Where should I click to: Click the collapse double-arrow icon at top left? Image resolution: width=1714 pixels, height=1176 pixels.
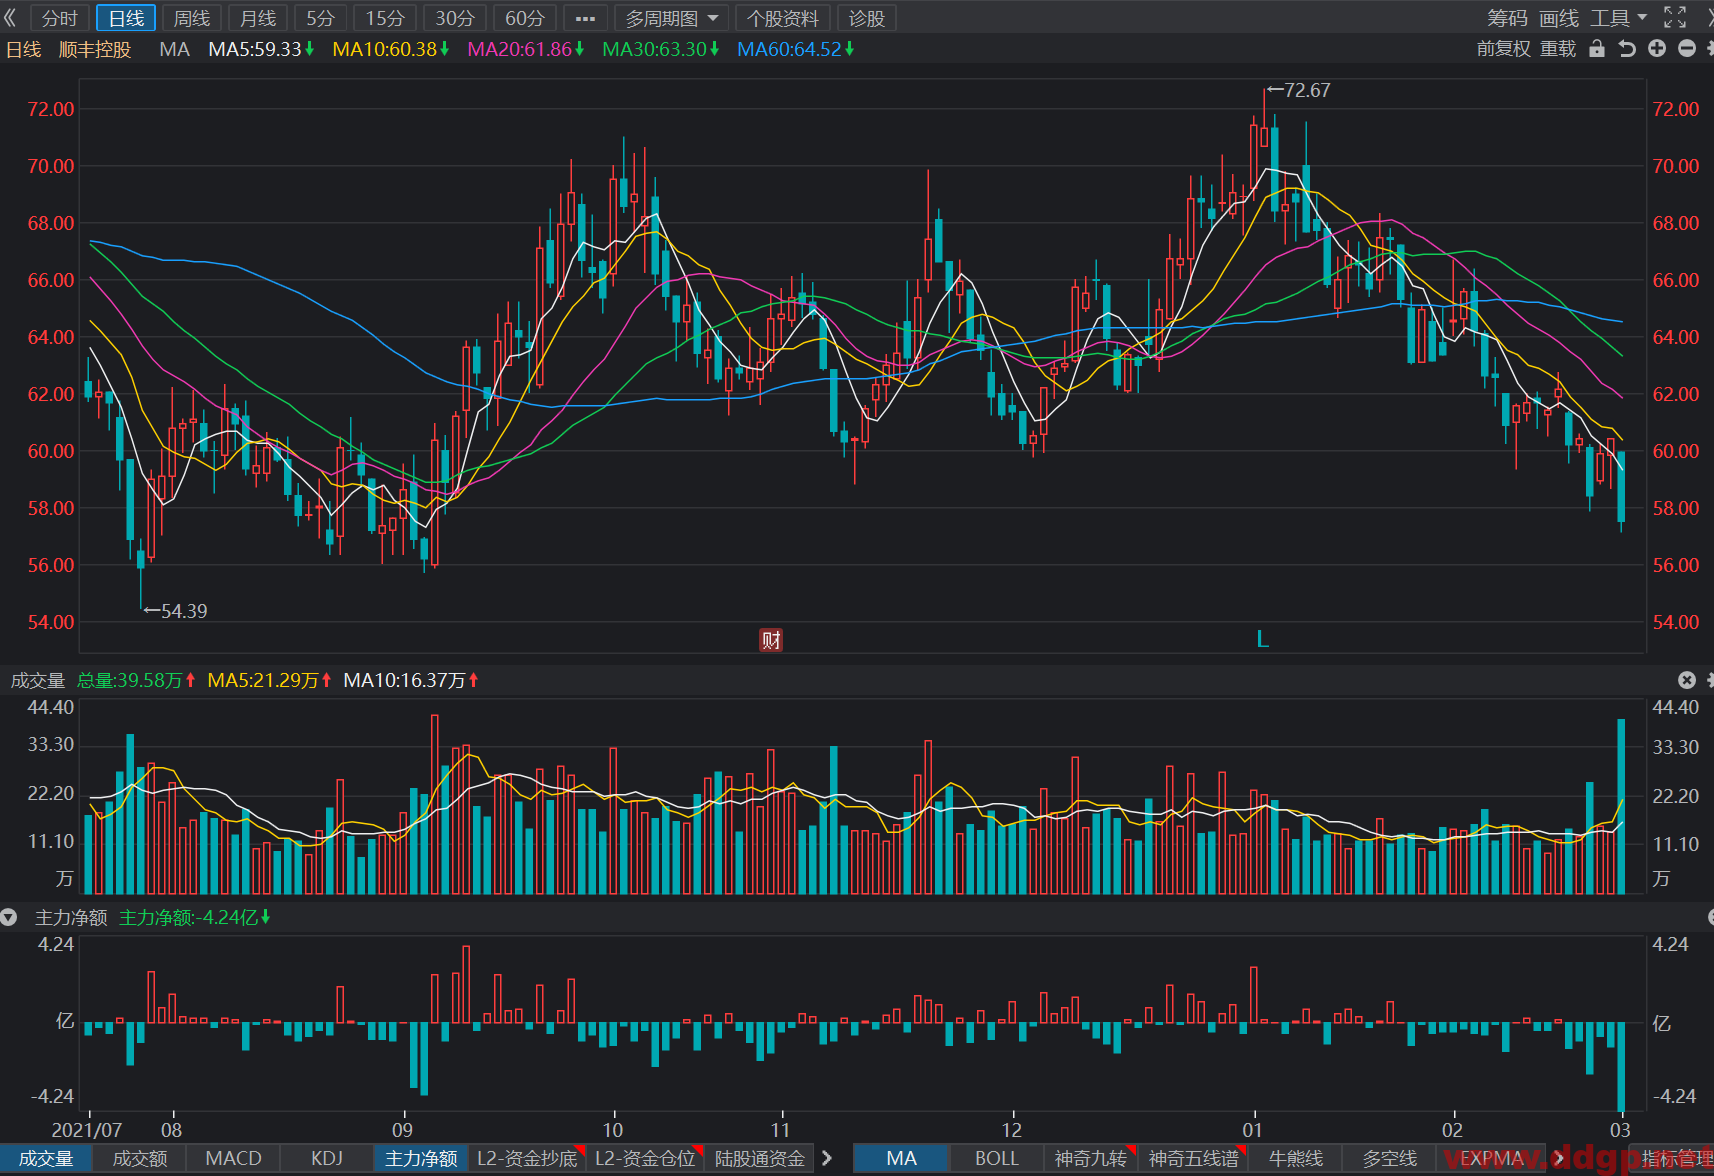(x=11, y=18)
